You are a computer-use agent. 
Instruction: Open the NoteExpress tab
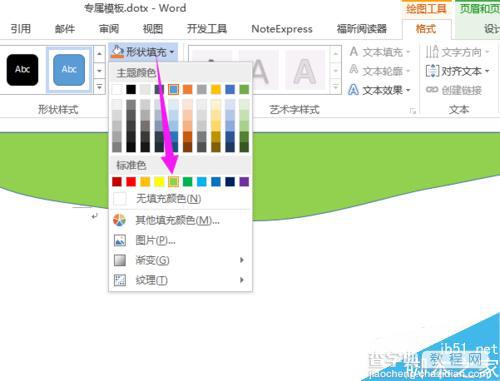282,29
